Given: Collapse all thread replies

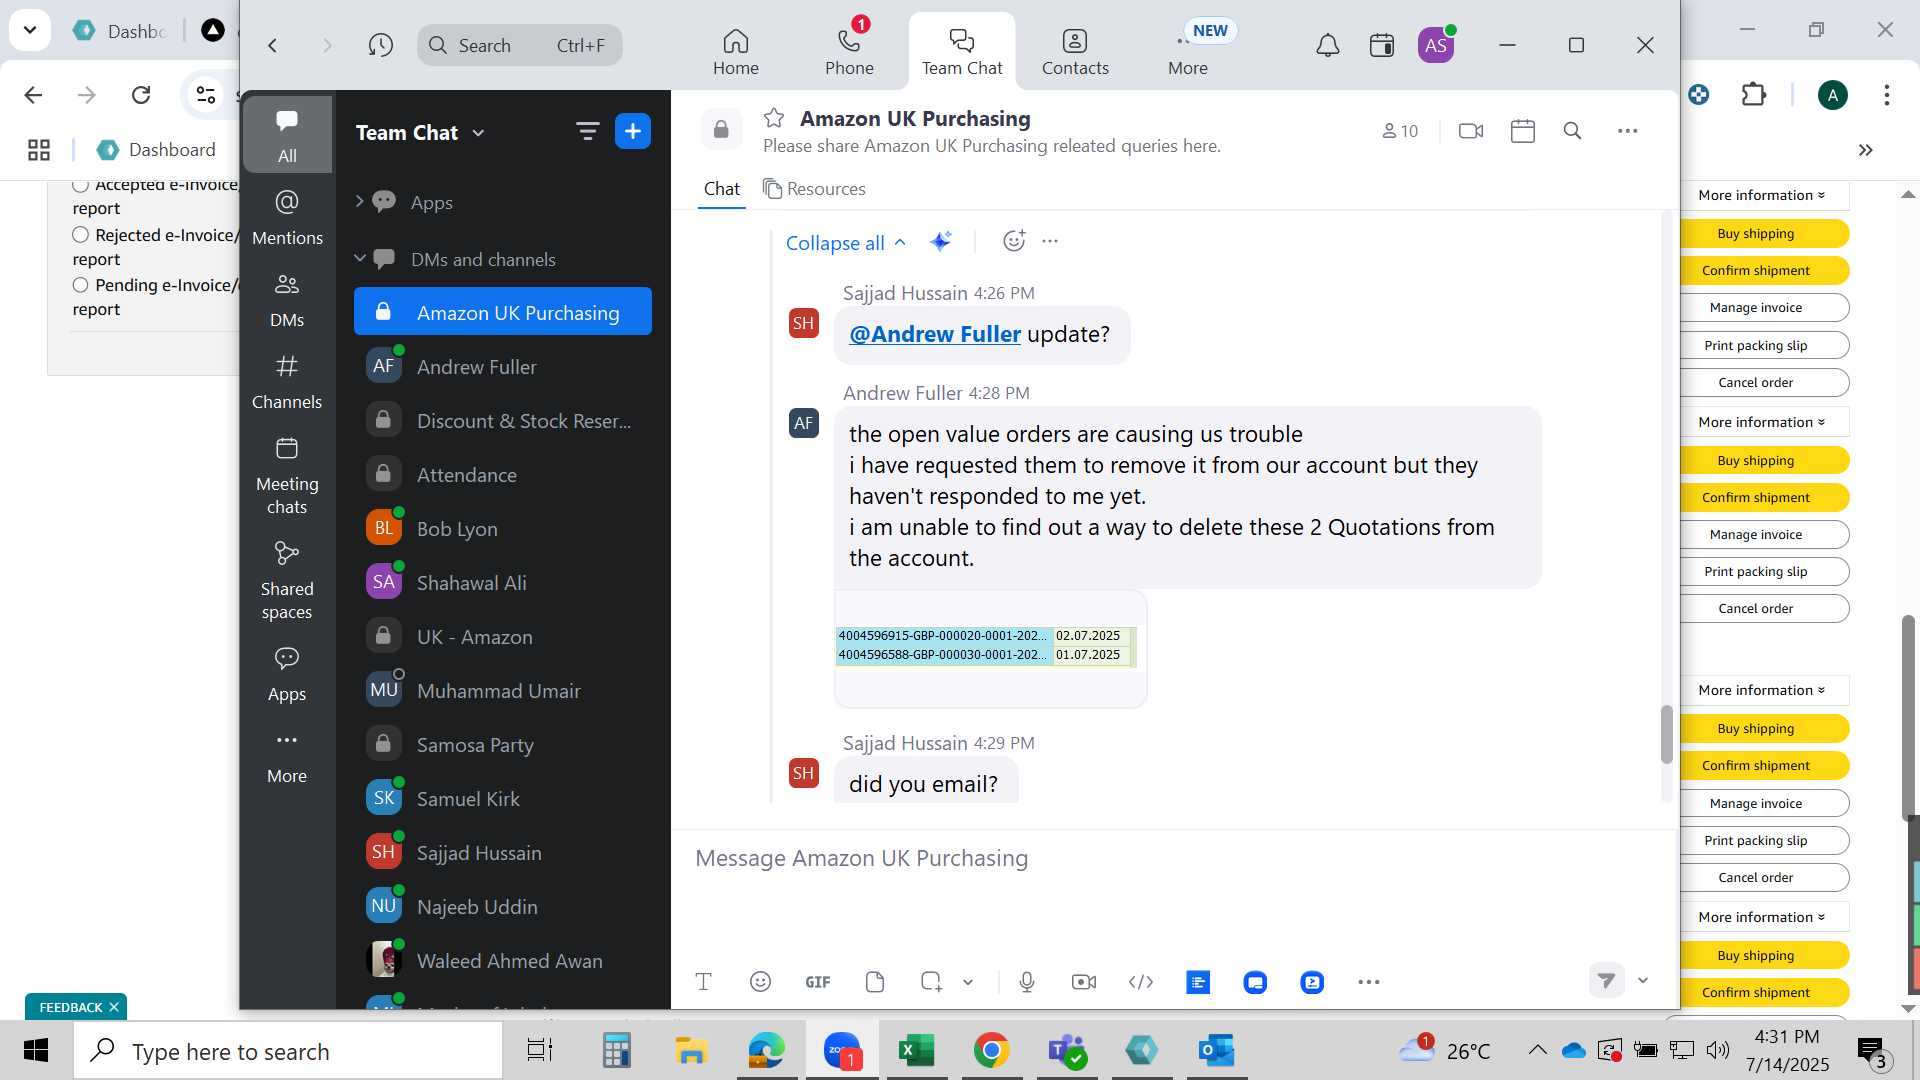Looking at the screenshot, I should pos(845,243).
